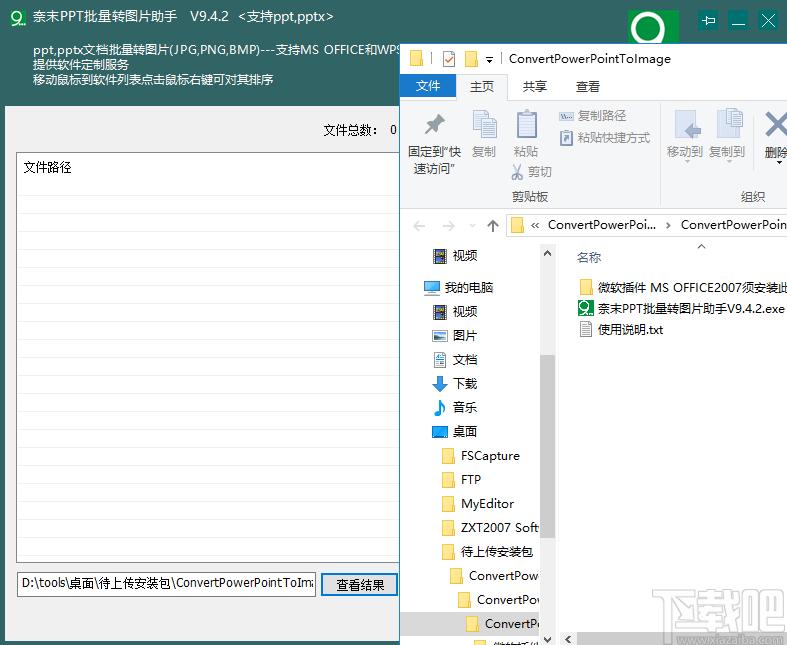Click the 查看结果 button
Viewport: 787px width, 645px height.
pos(359,585)
